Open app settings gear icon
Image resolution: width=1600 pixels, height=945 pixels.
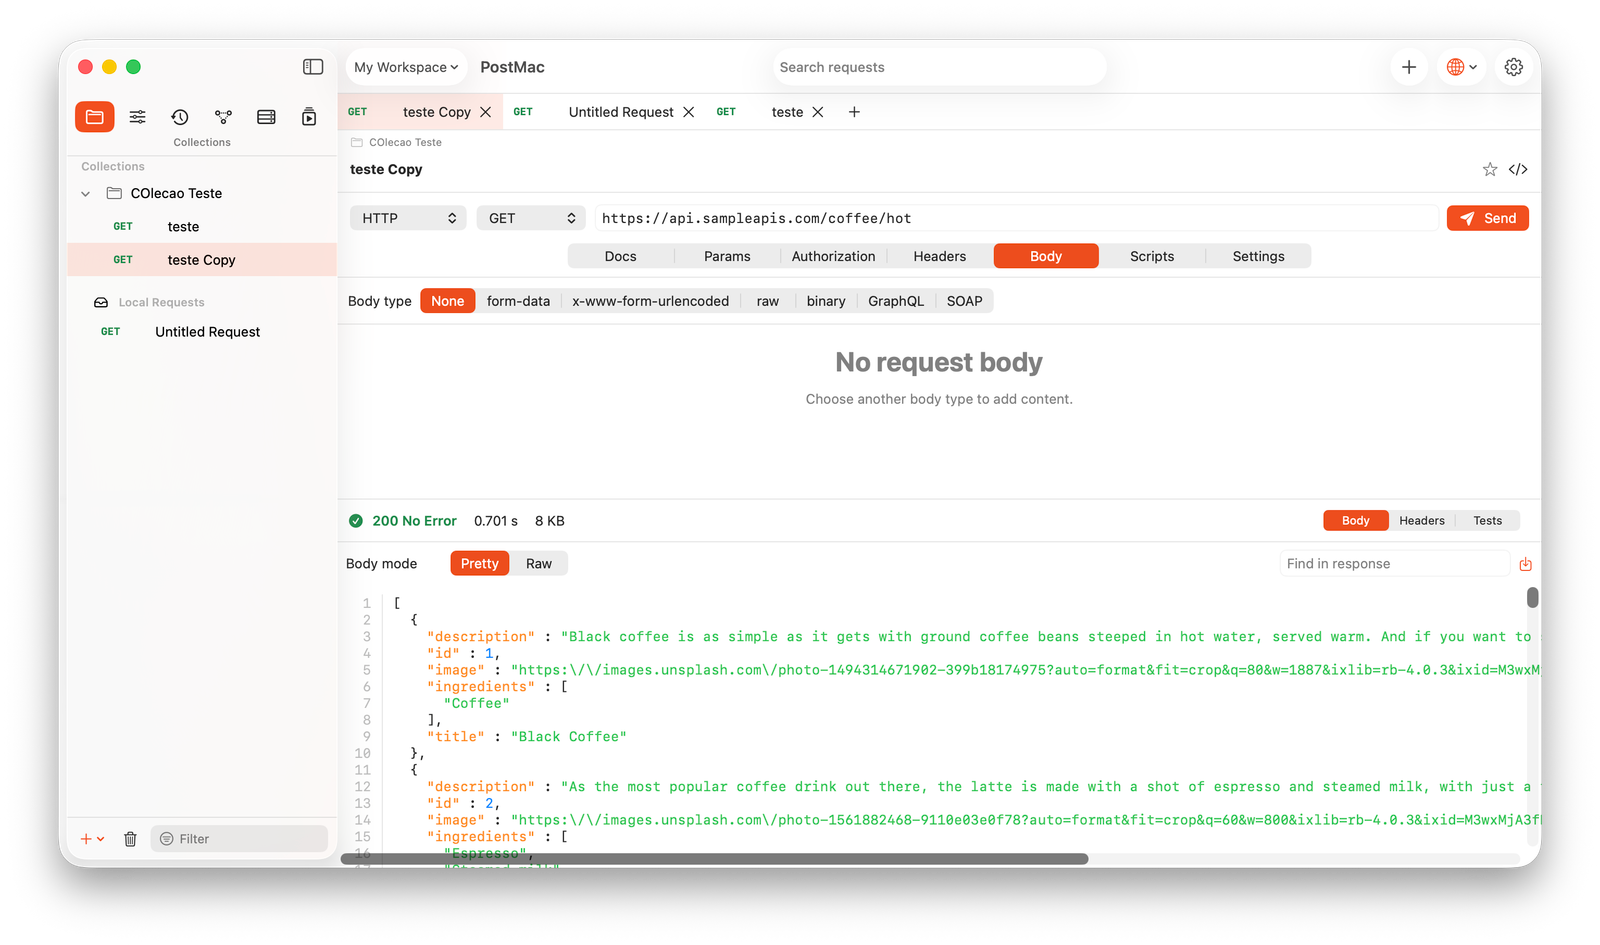pyautogui.click(x=1514, y=67)
